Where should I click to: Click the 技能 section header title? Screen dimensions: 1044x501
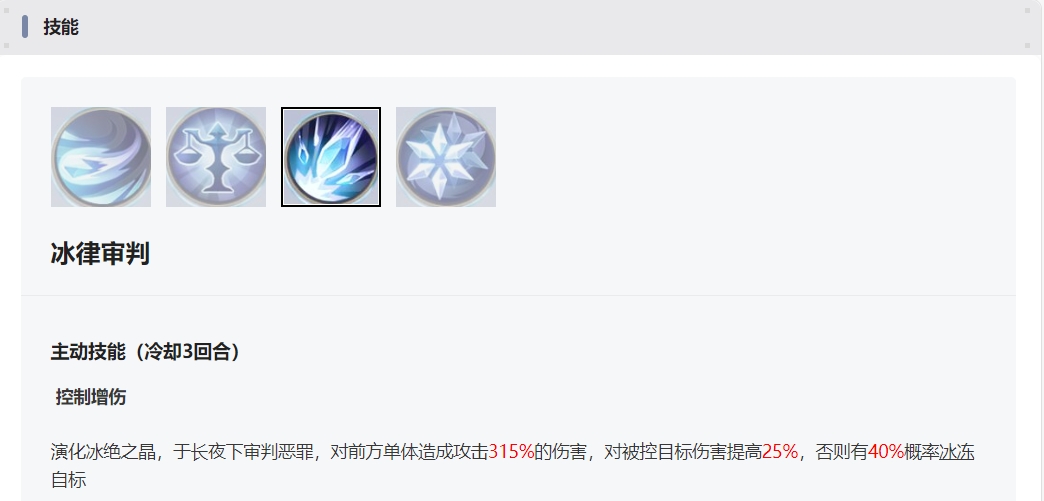coord(61,27)
